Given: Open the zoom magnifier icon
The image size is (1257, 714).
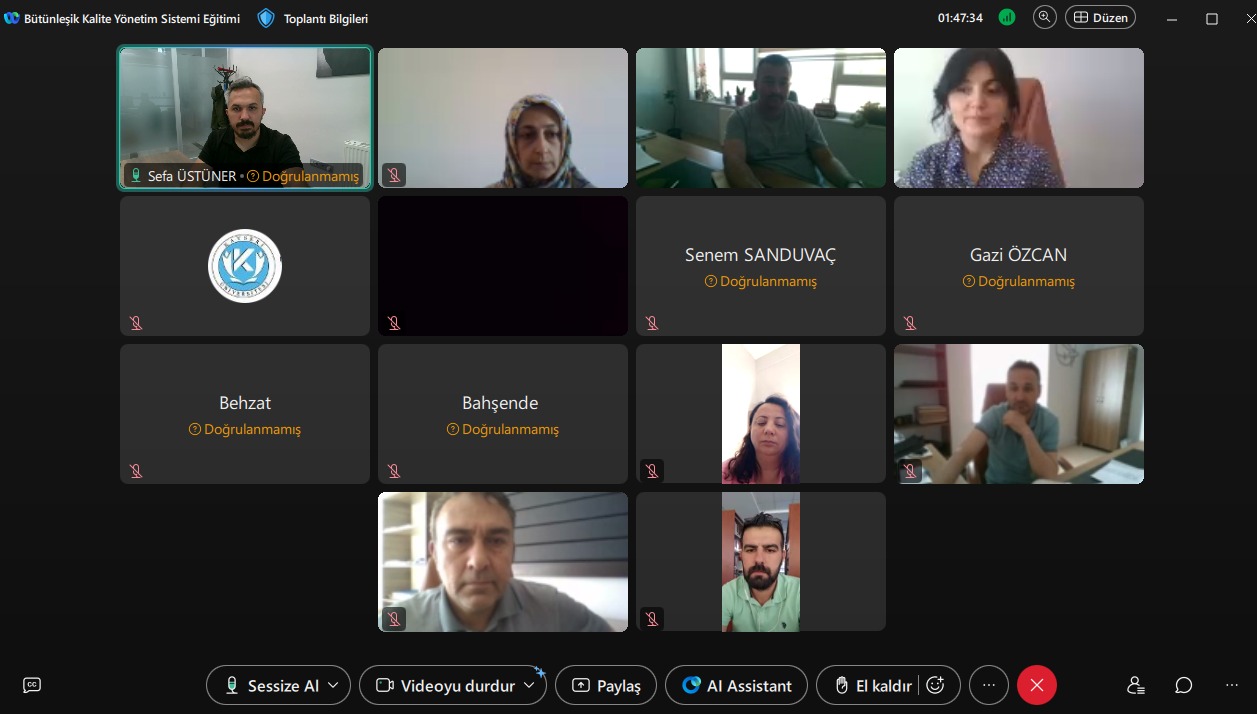Looking at the screenshot, I should 1045,17.
